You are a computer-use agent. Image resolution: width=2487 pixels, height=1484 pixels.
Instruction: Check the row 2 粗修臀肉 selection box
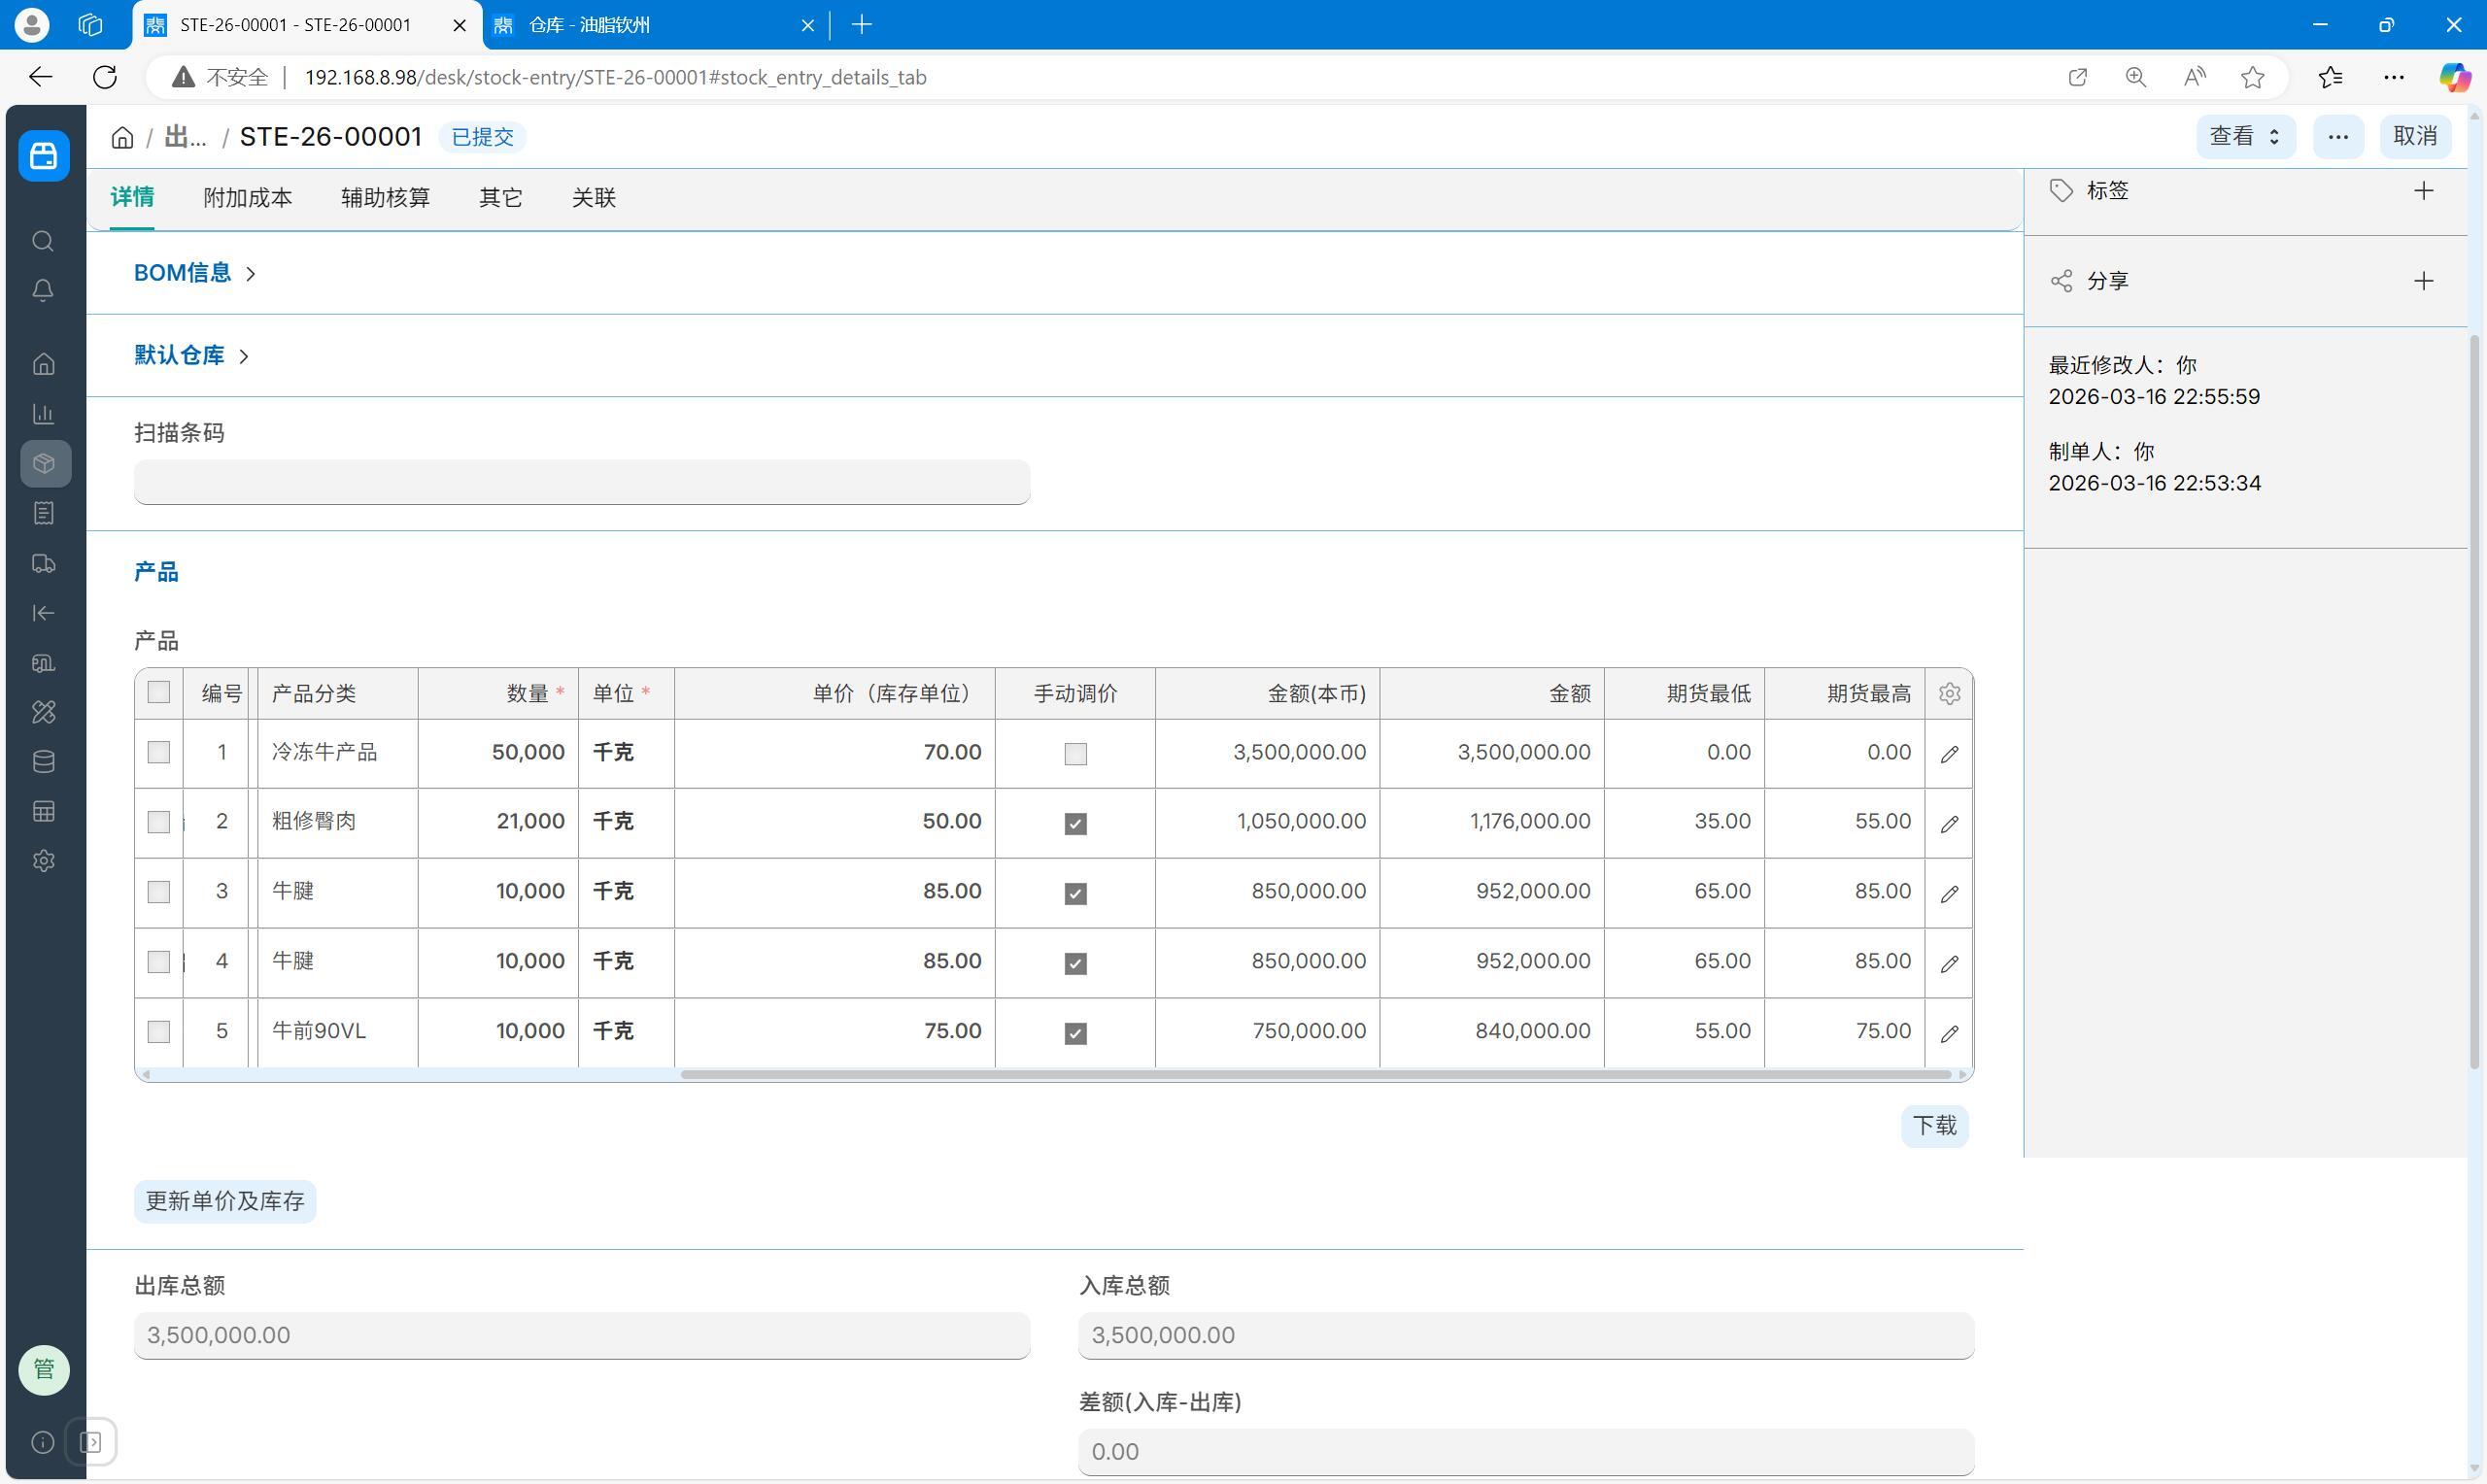[x=158, y=822]
